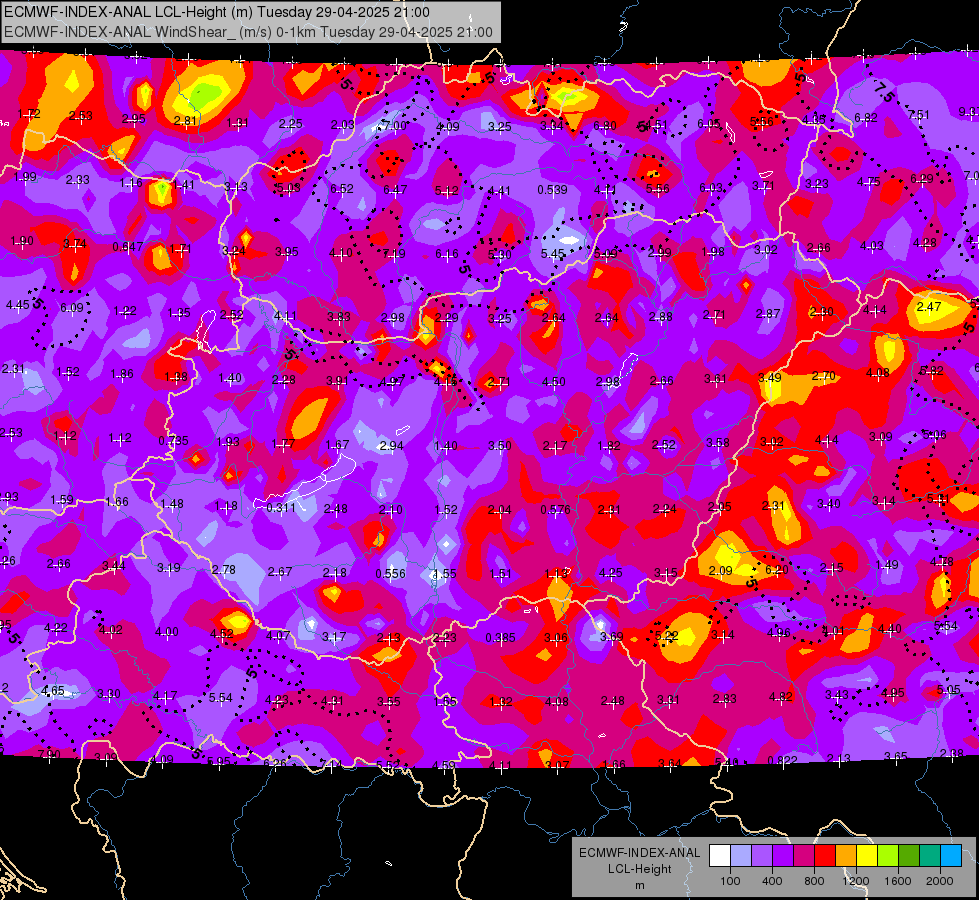Select the dark green legend swatch
Screen dimensions: 979x900
click(909, 856)
